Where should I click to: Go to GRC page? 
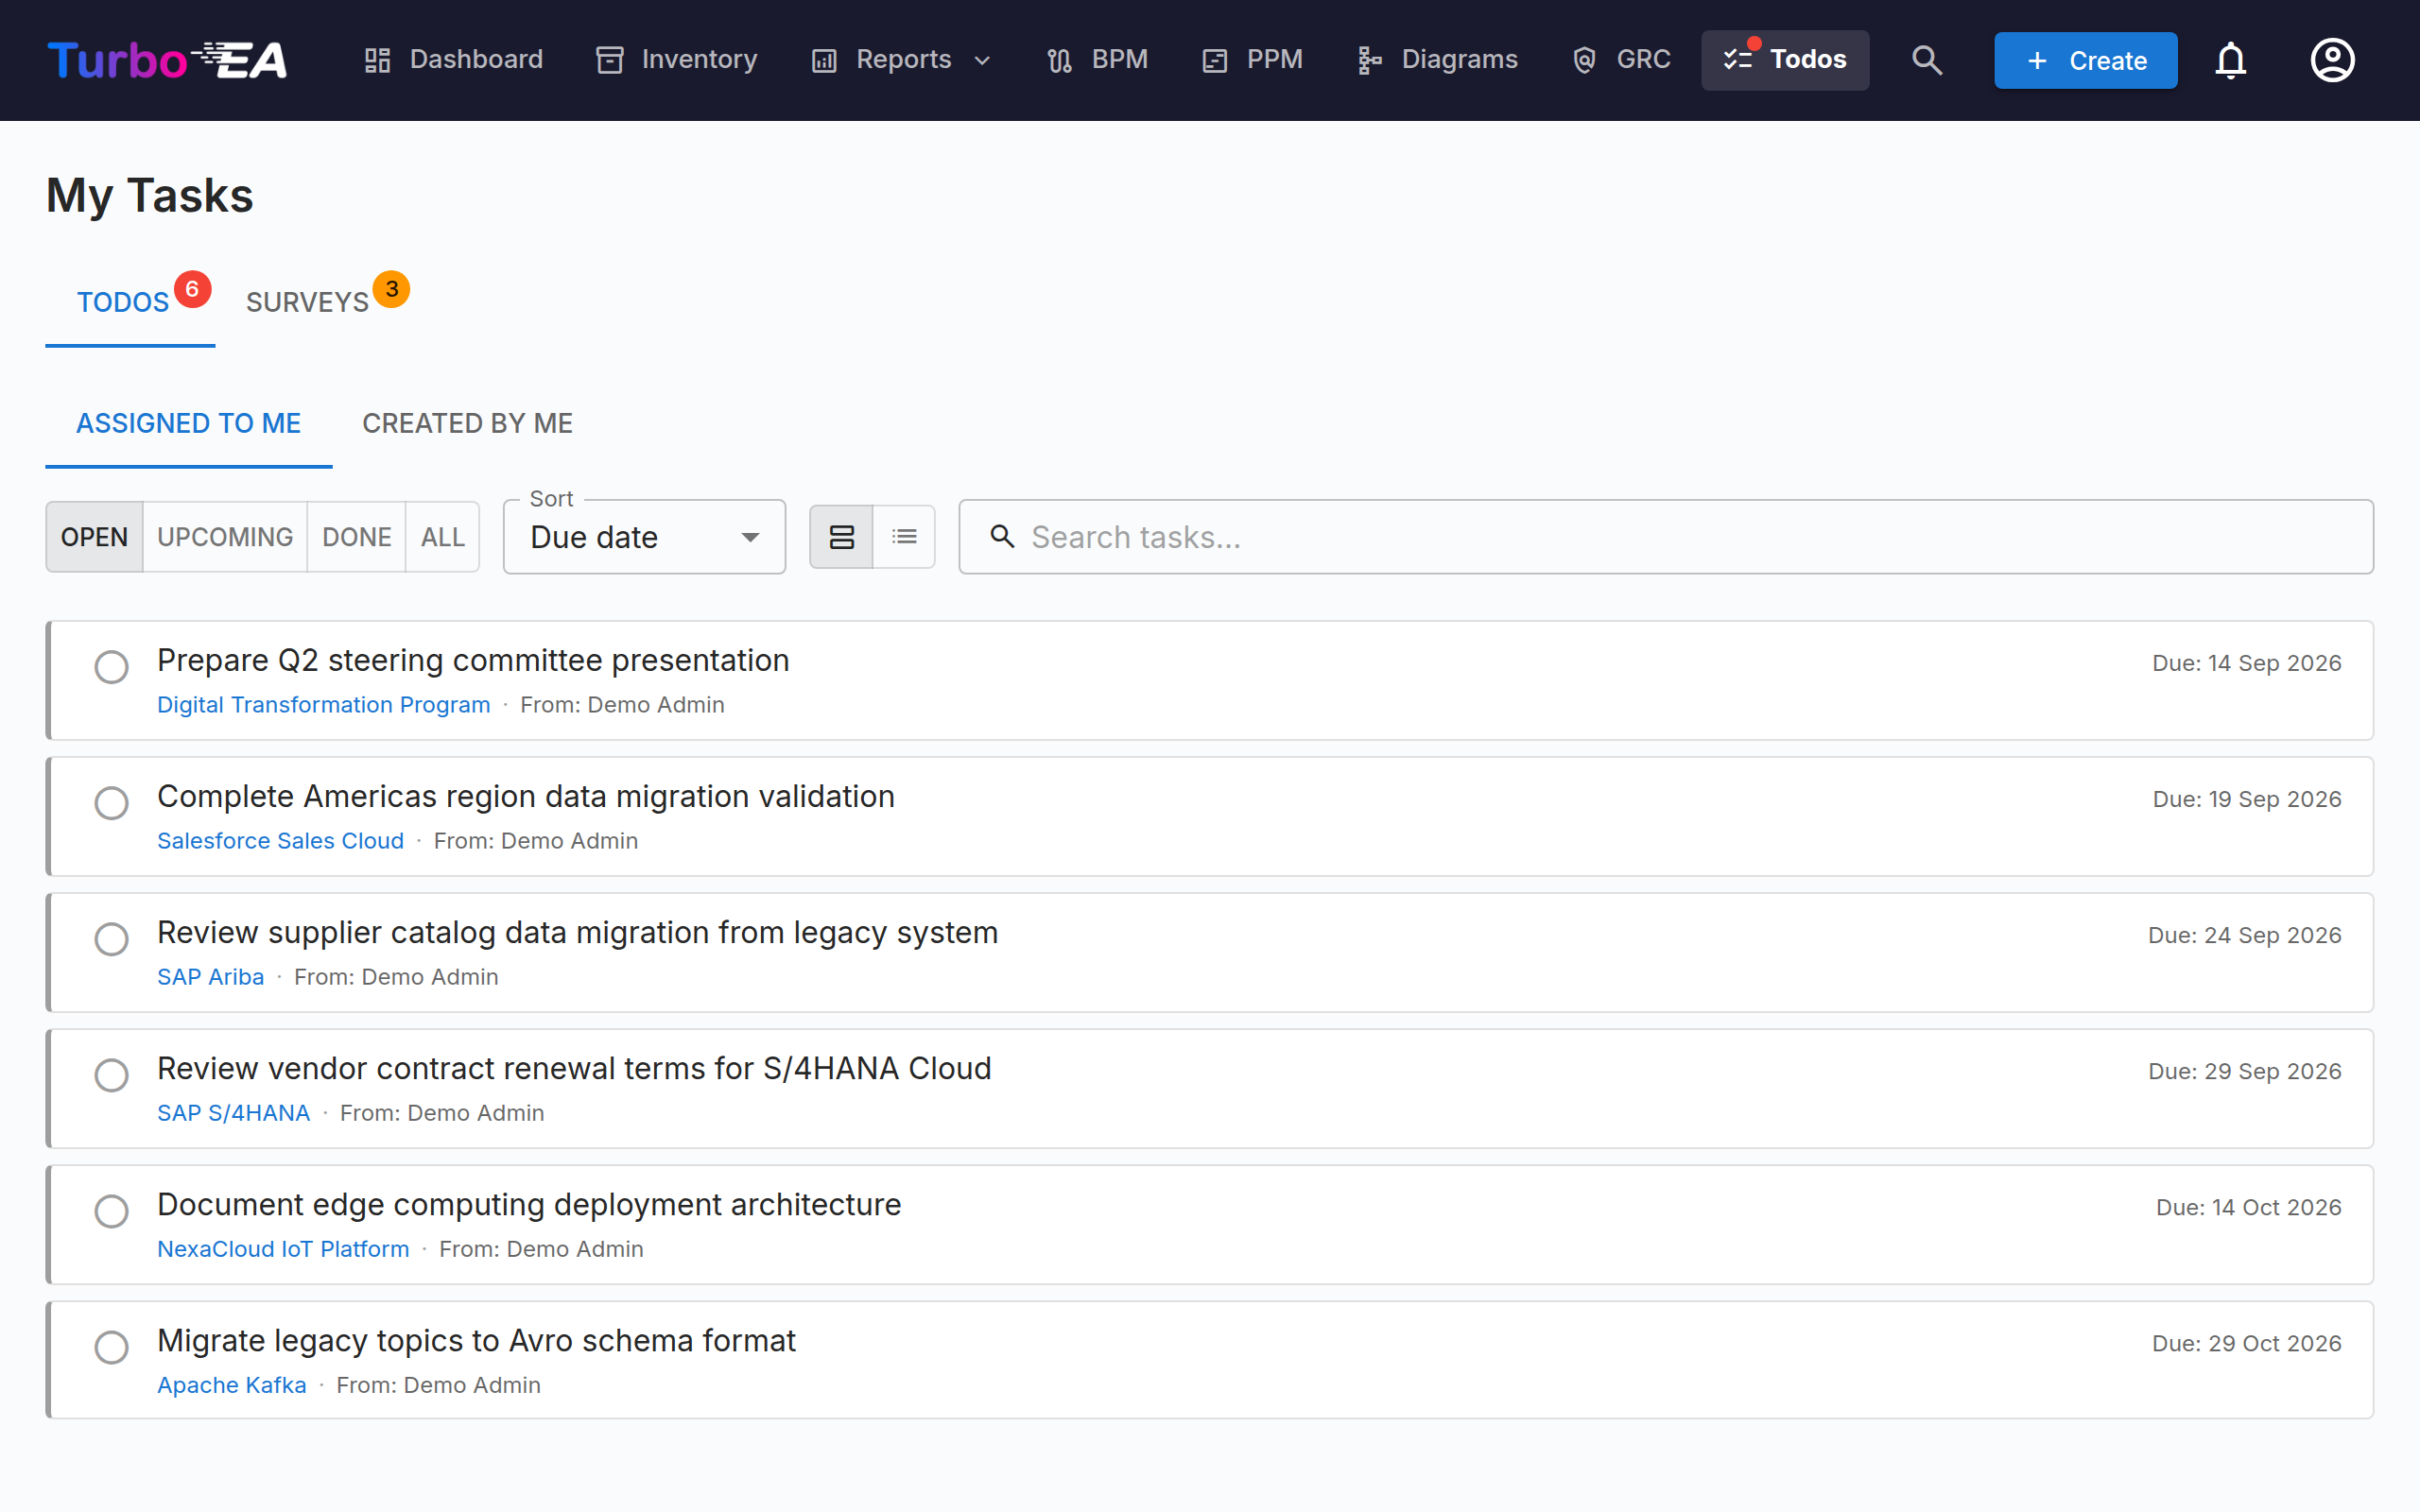pyautogui.click(x=1620, y=60)
